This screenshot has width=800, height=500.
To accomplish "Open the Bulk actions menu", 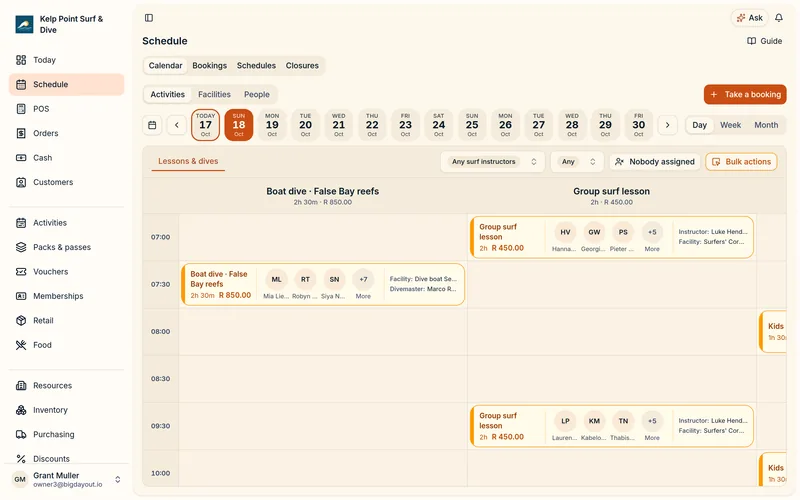I will point(741,162).
